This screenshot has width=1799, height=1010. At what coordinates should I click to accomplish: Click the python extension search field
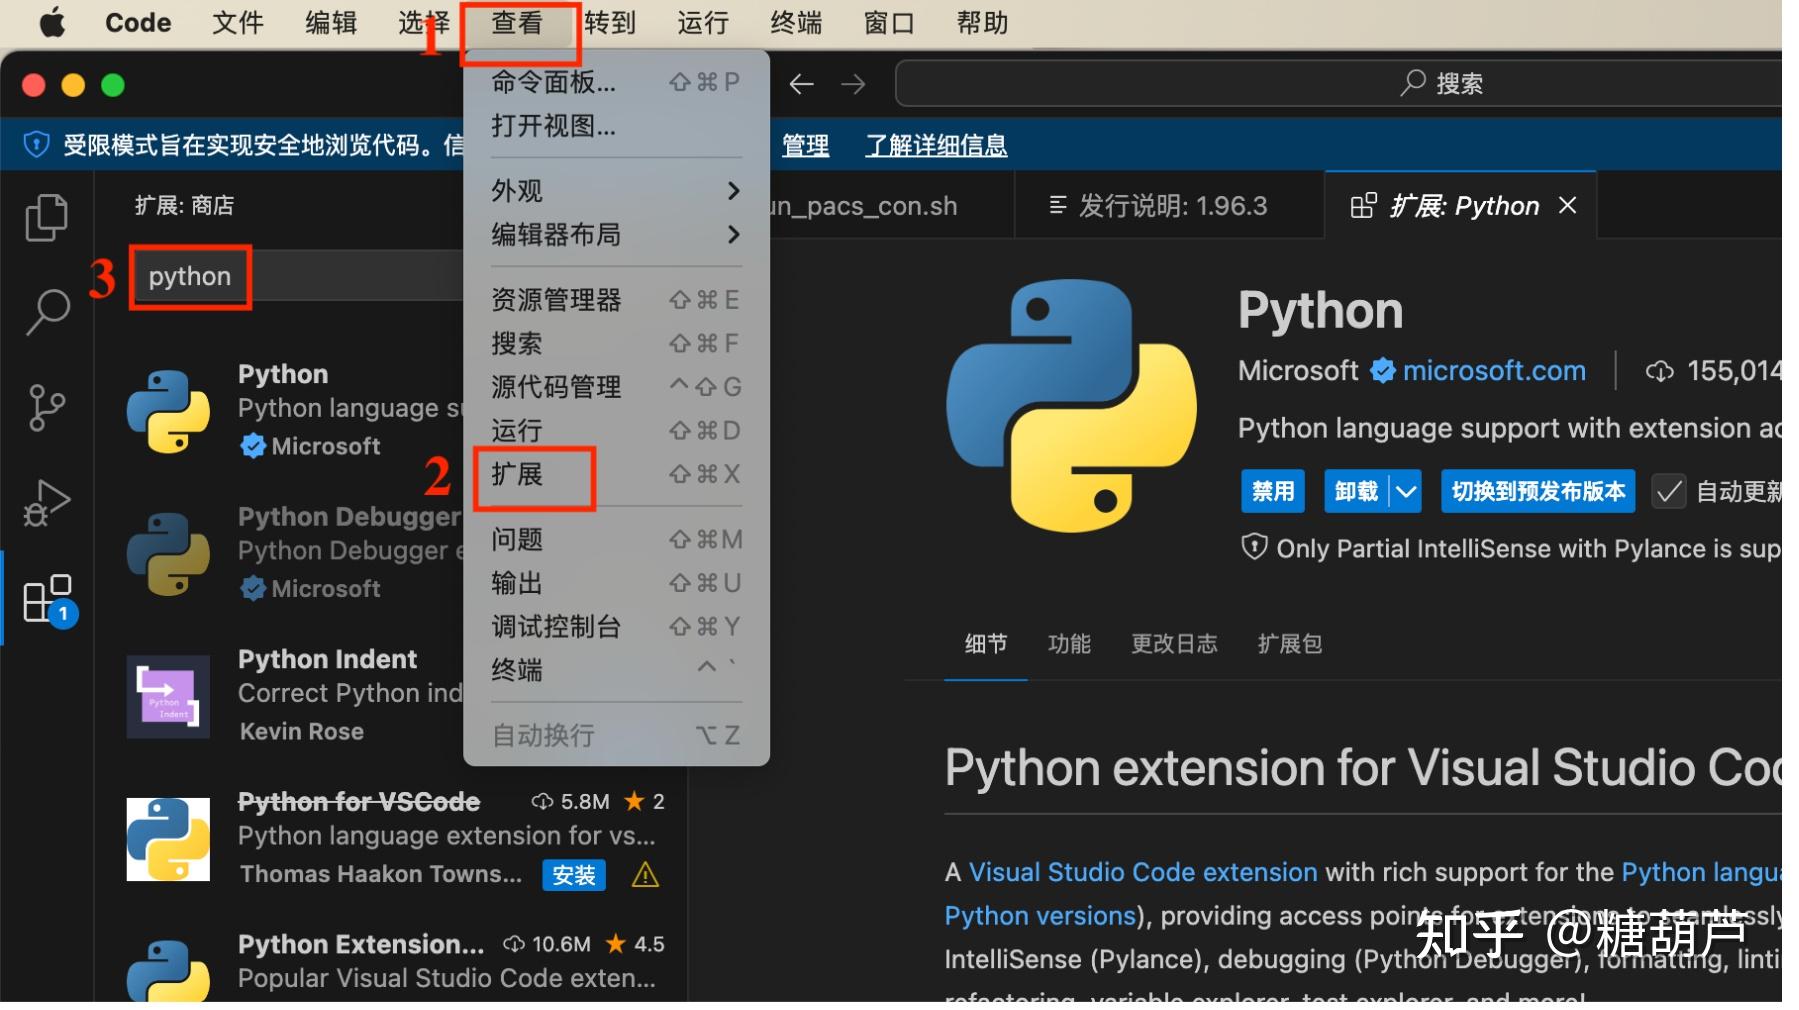tap(190, 276)
